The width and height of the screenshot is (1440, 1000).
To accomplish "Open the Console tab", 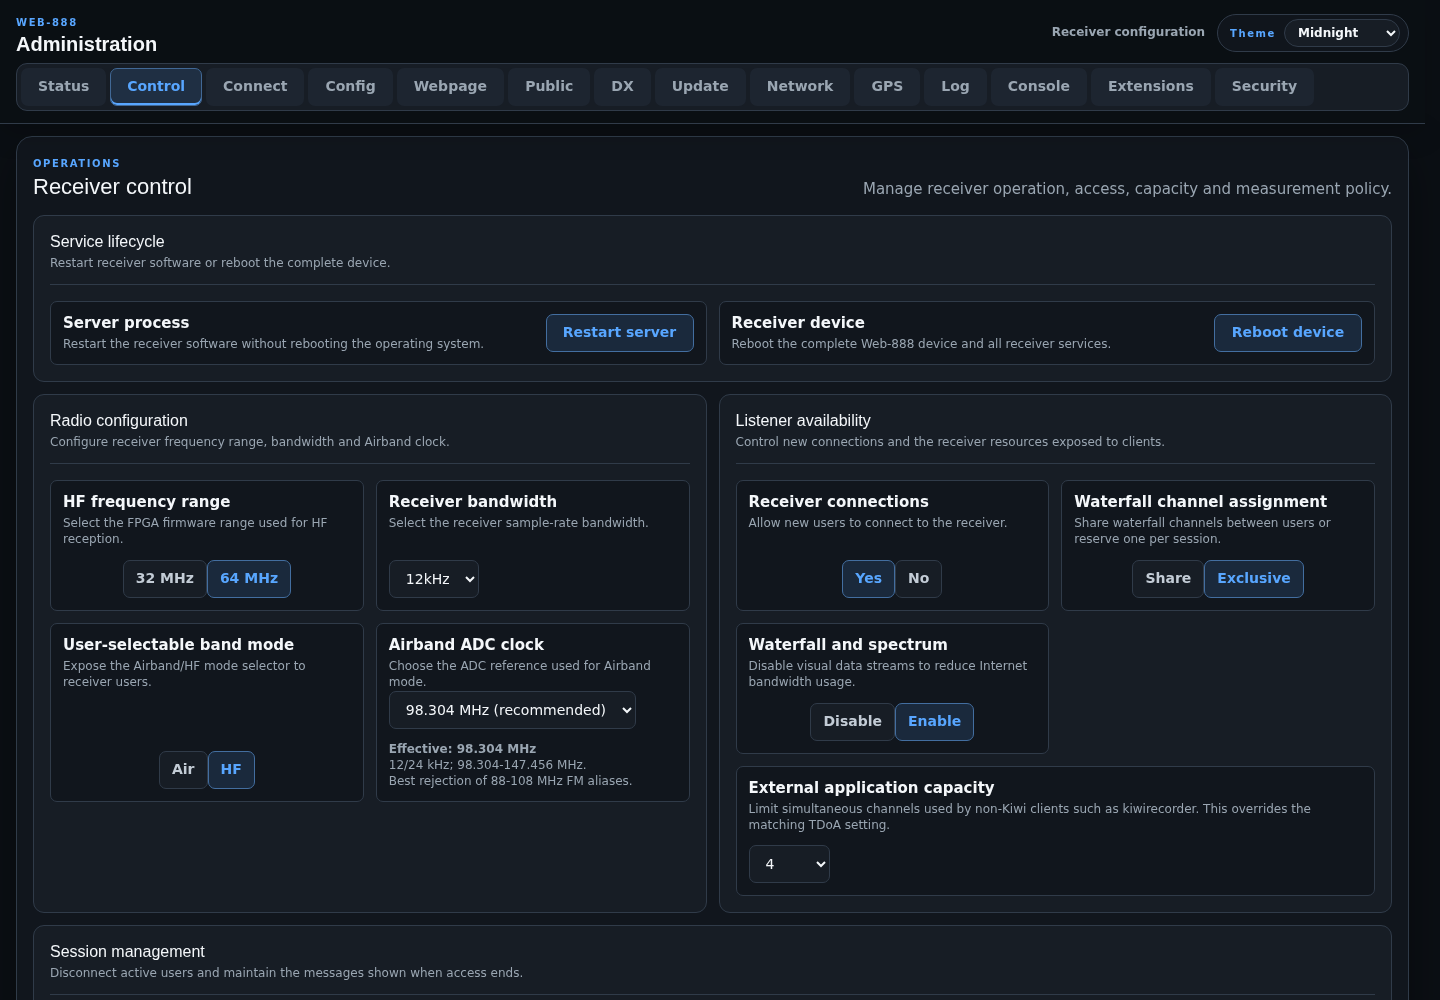I will click(1038, 87).
